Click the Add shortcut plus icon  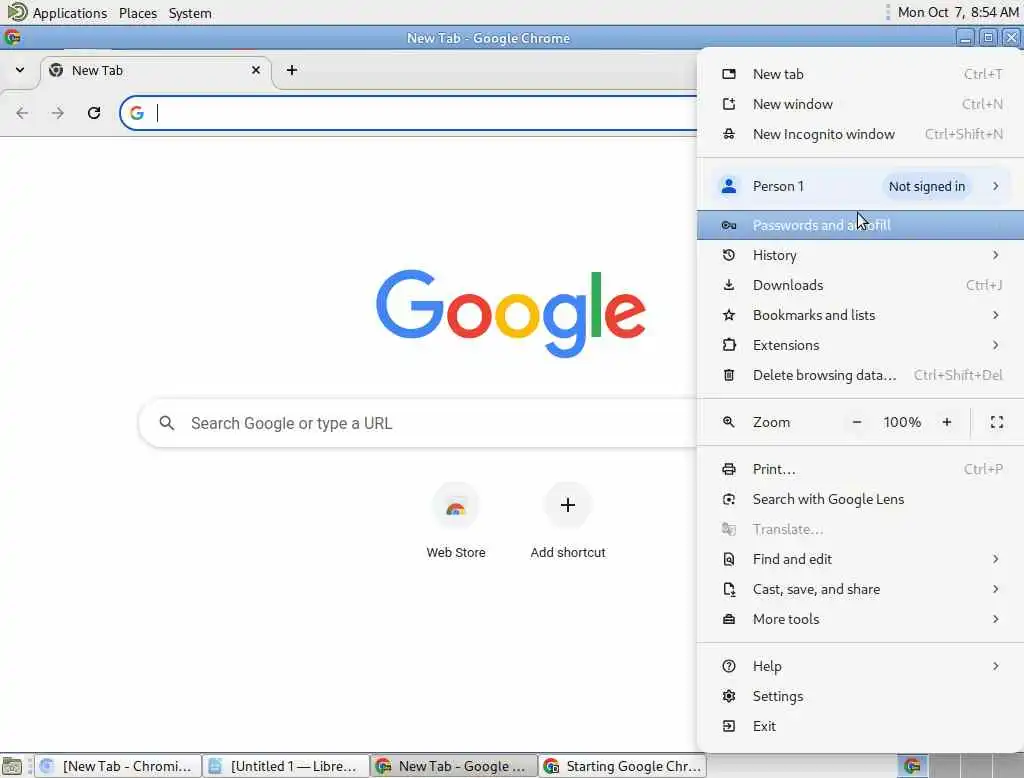568,505
